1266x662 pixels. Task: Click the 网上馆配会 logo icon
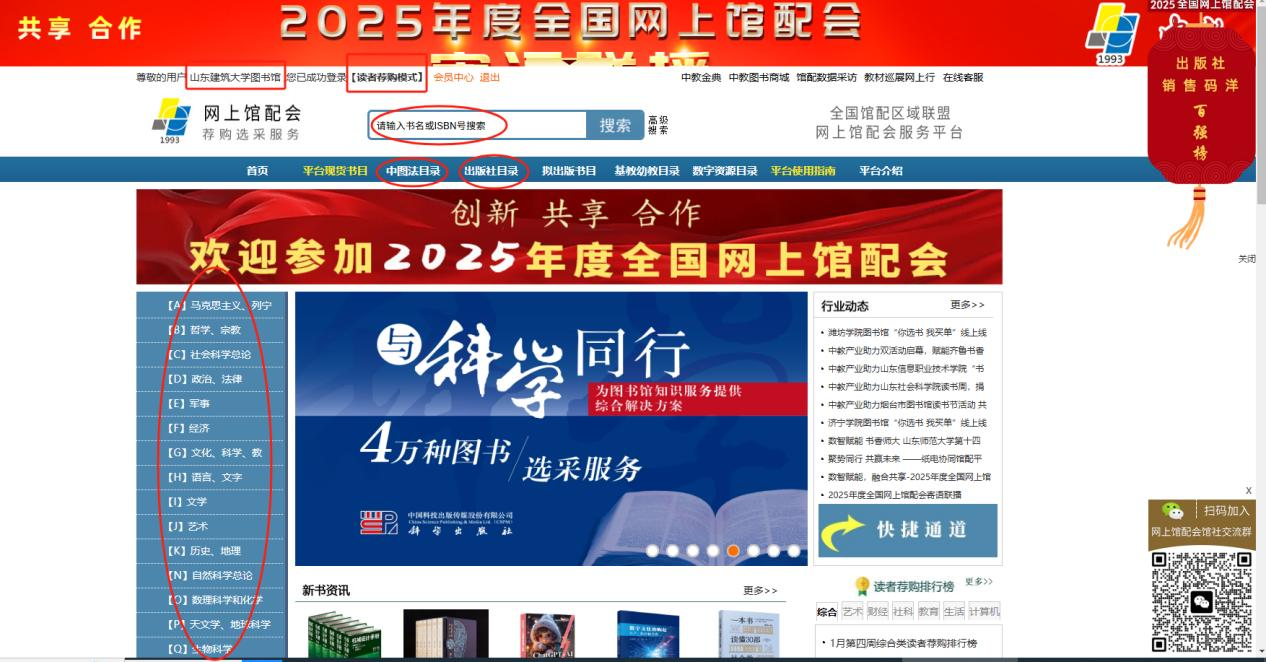point(171,121)
